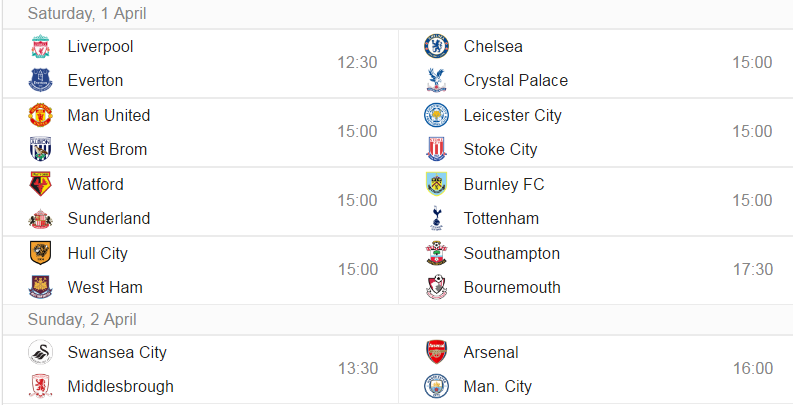Open the Middlesbrough team name link

pos(120,386)
